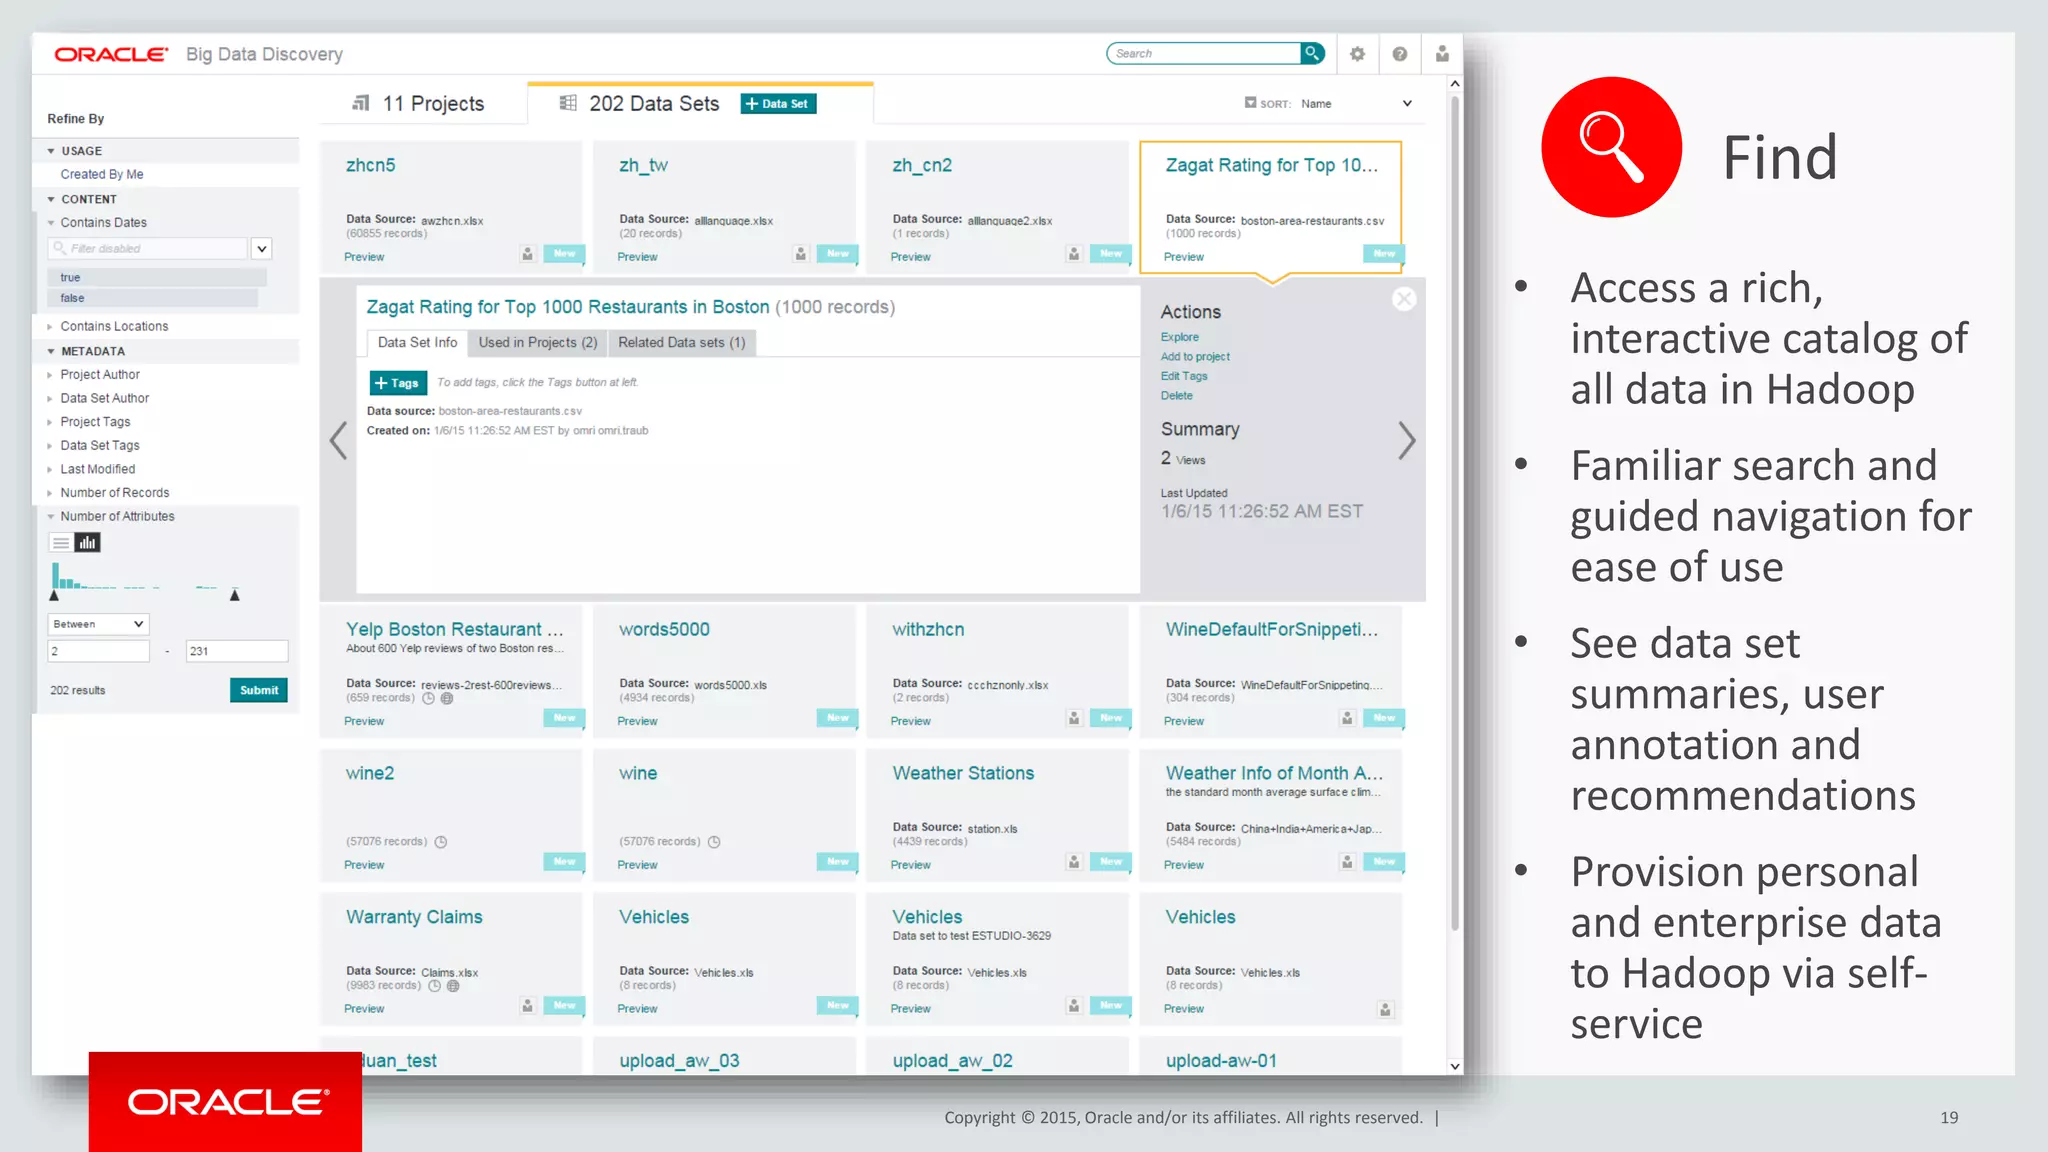Open the Filter disabled dropdown arrow

(261, 249)
